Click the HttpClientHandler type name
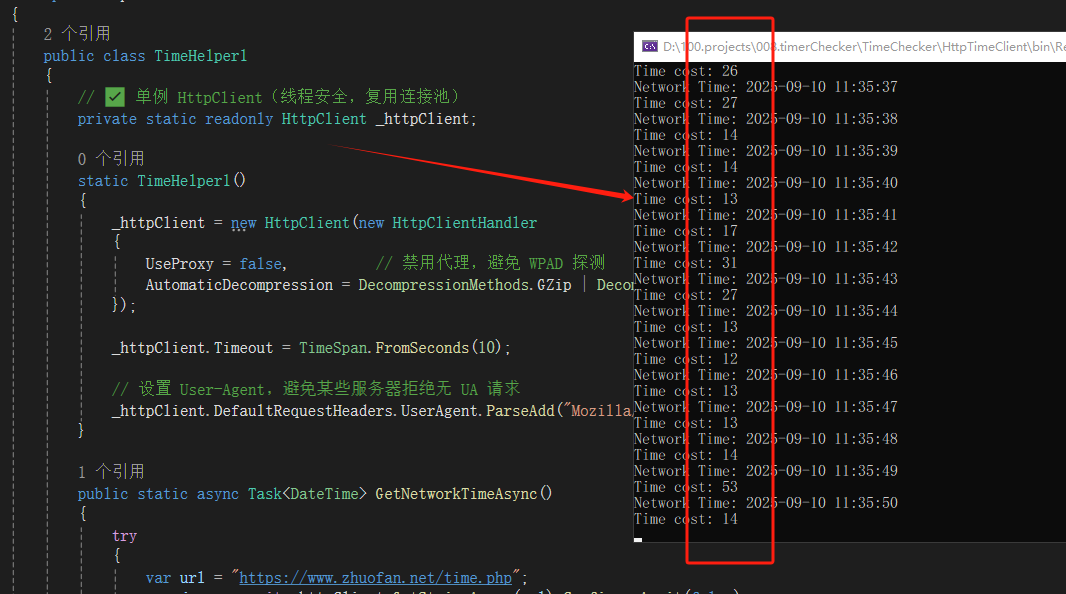Image resolution: width=1066 pixels, height=594 pixels. coord(464,223)
